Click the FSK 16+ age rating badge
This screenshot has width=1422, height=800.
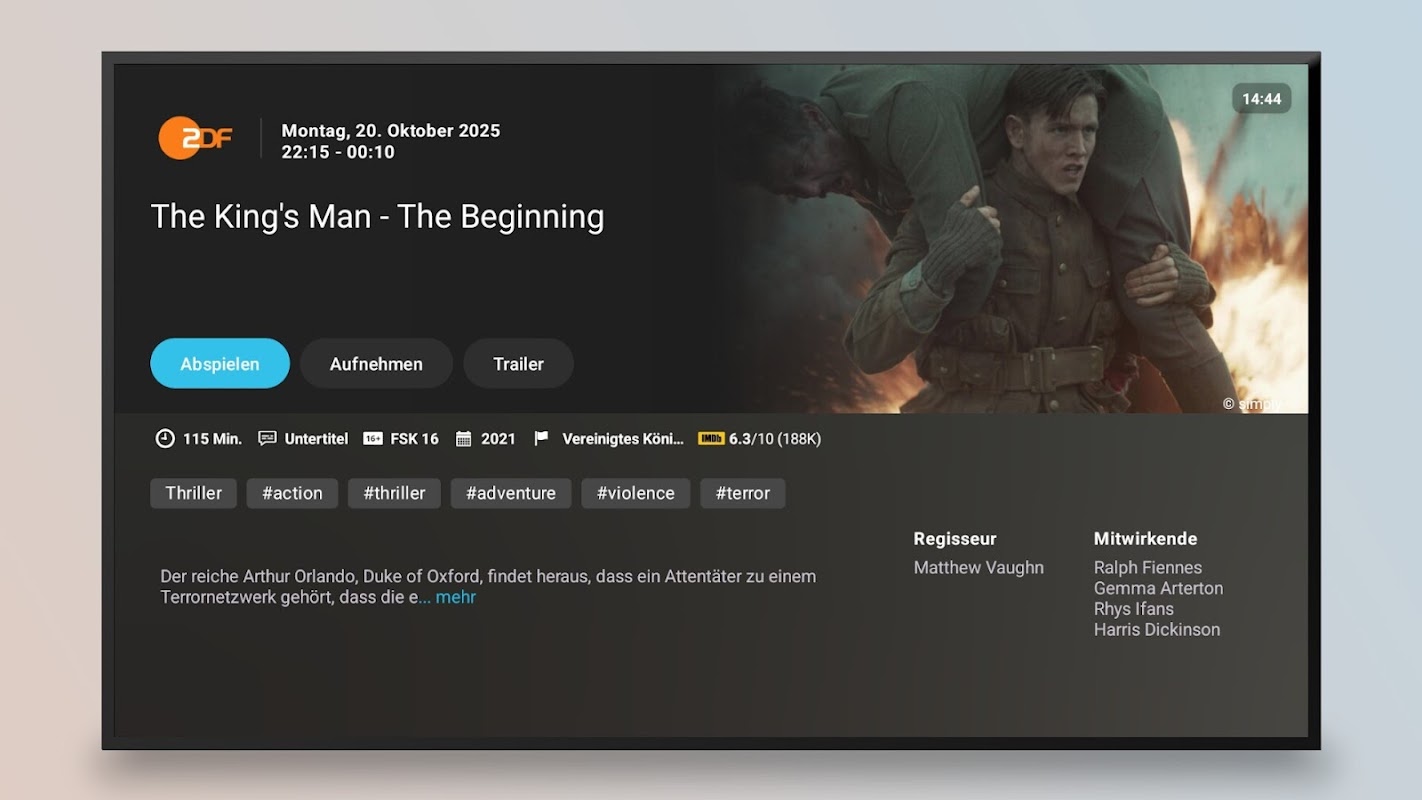point(372,438)
